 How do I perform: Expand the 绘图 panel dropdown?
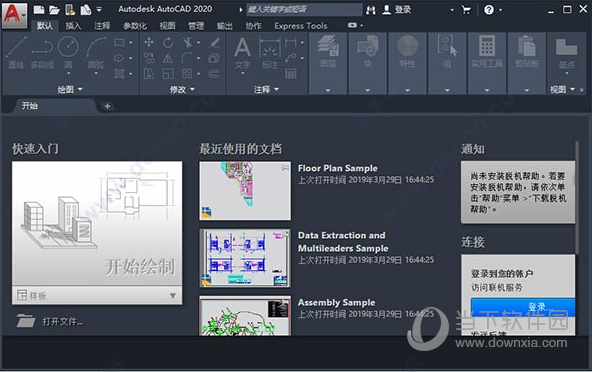tap(70, 90)
